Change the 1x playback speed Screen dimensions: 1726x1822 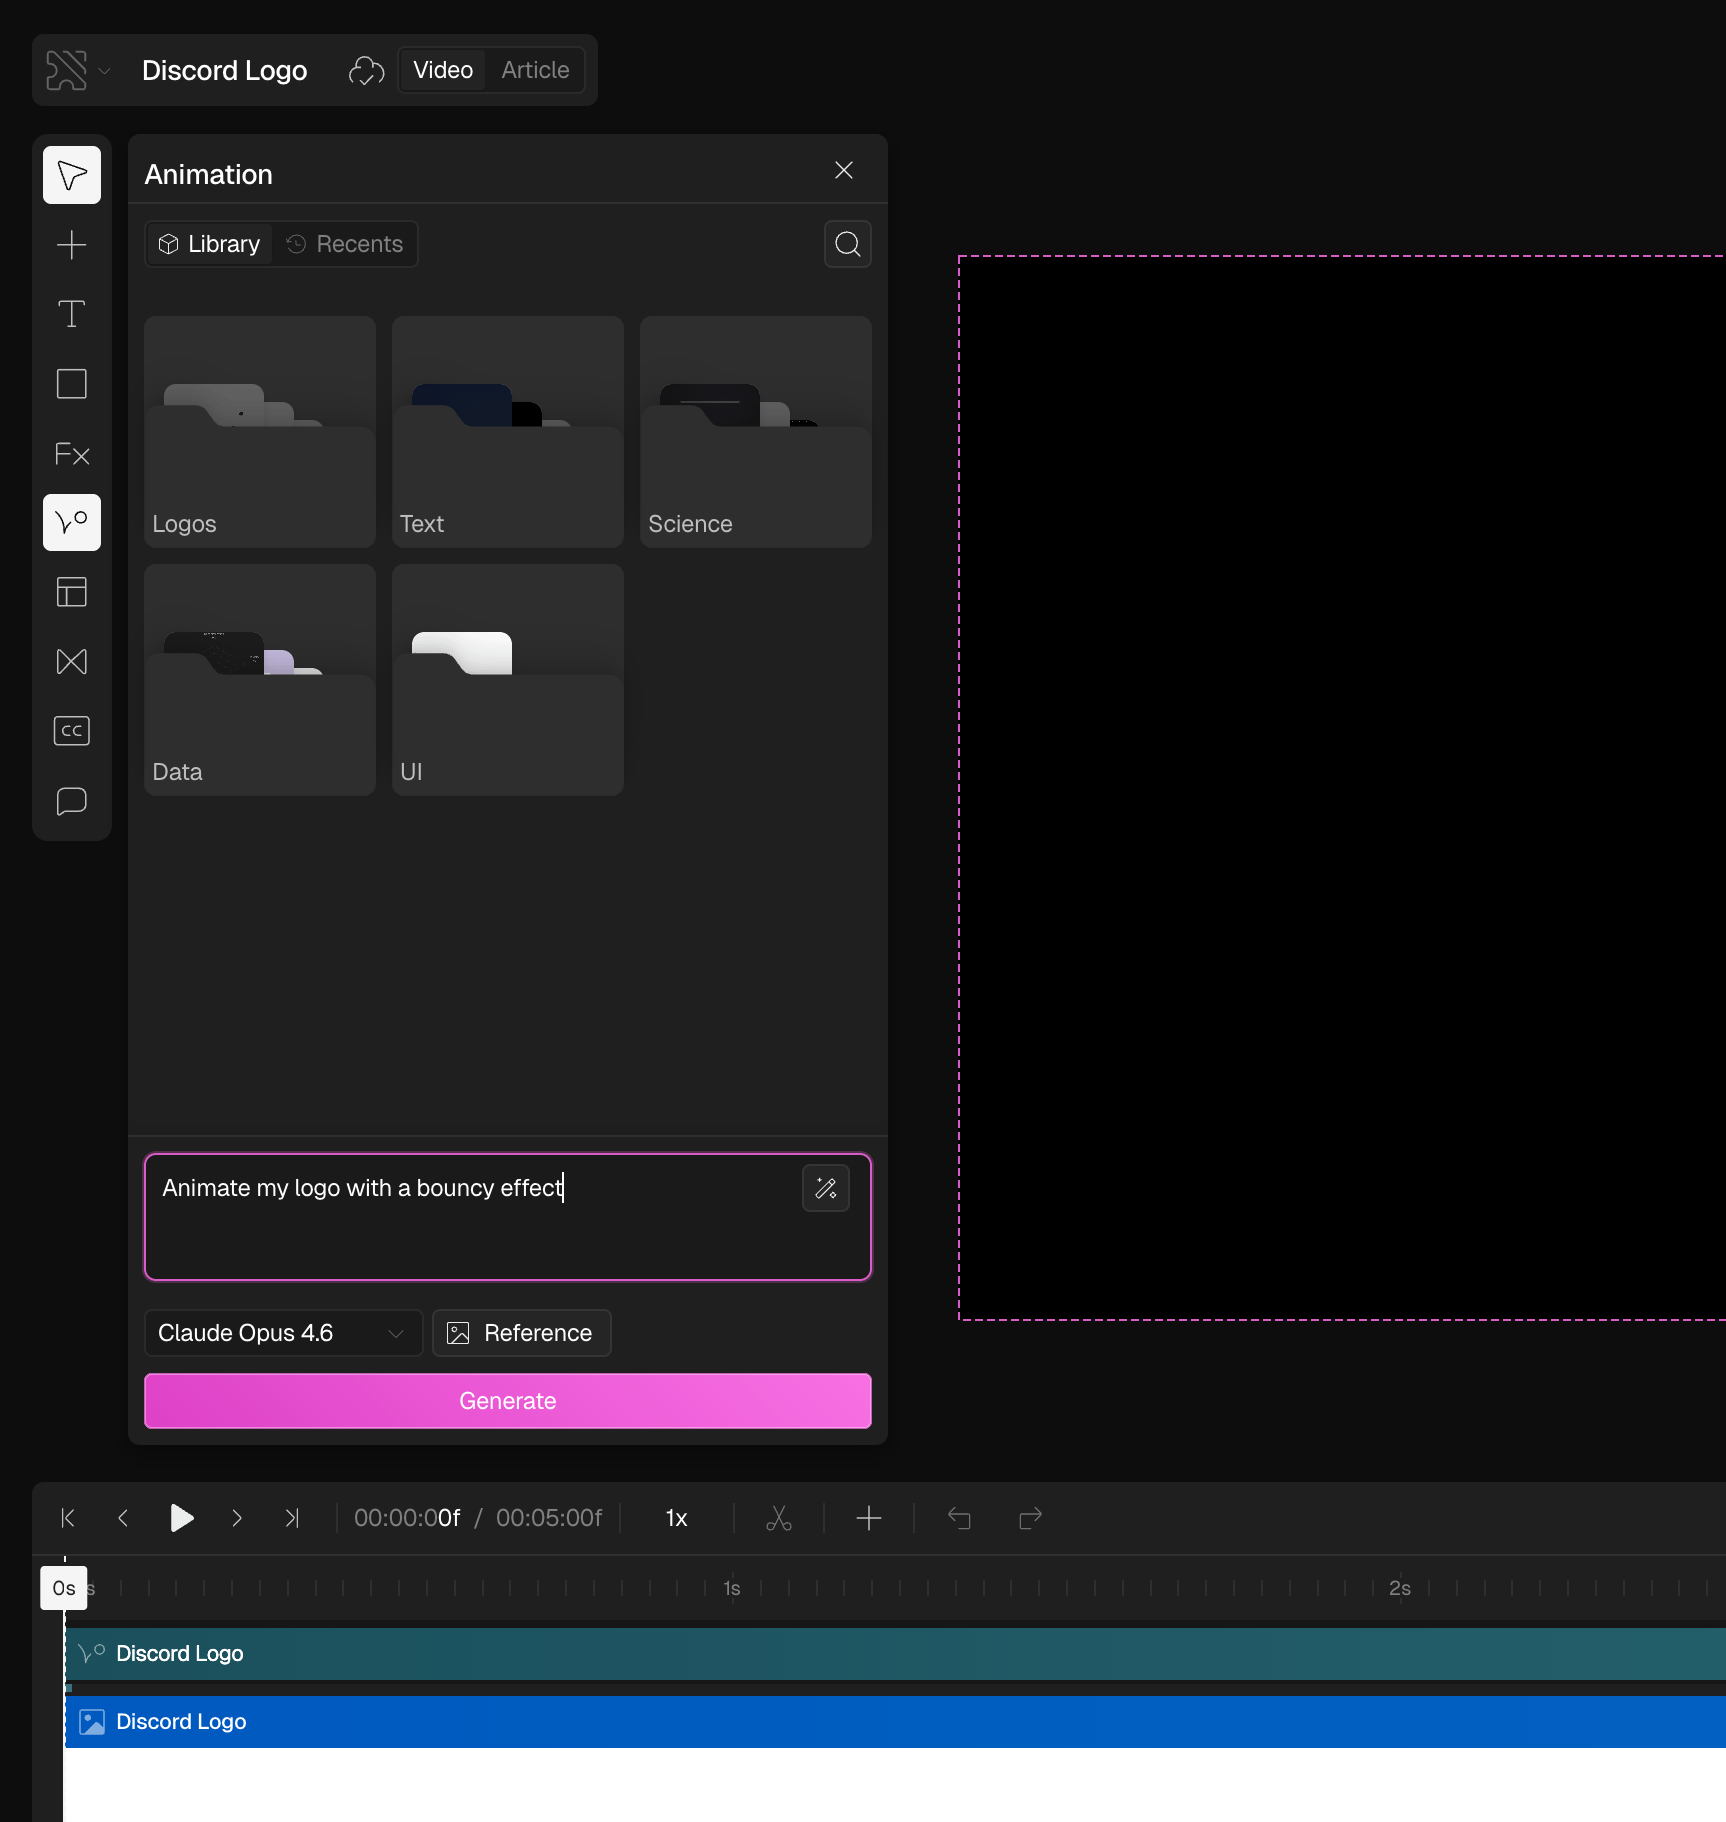point(677,1518)
